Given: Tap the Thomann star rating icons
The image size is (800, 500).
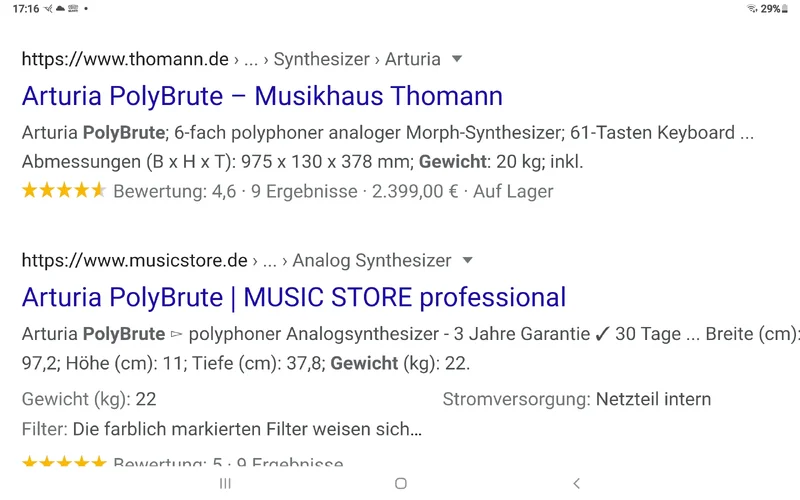Looking at the screenshot, I should tap(63, 191).
